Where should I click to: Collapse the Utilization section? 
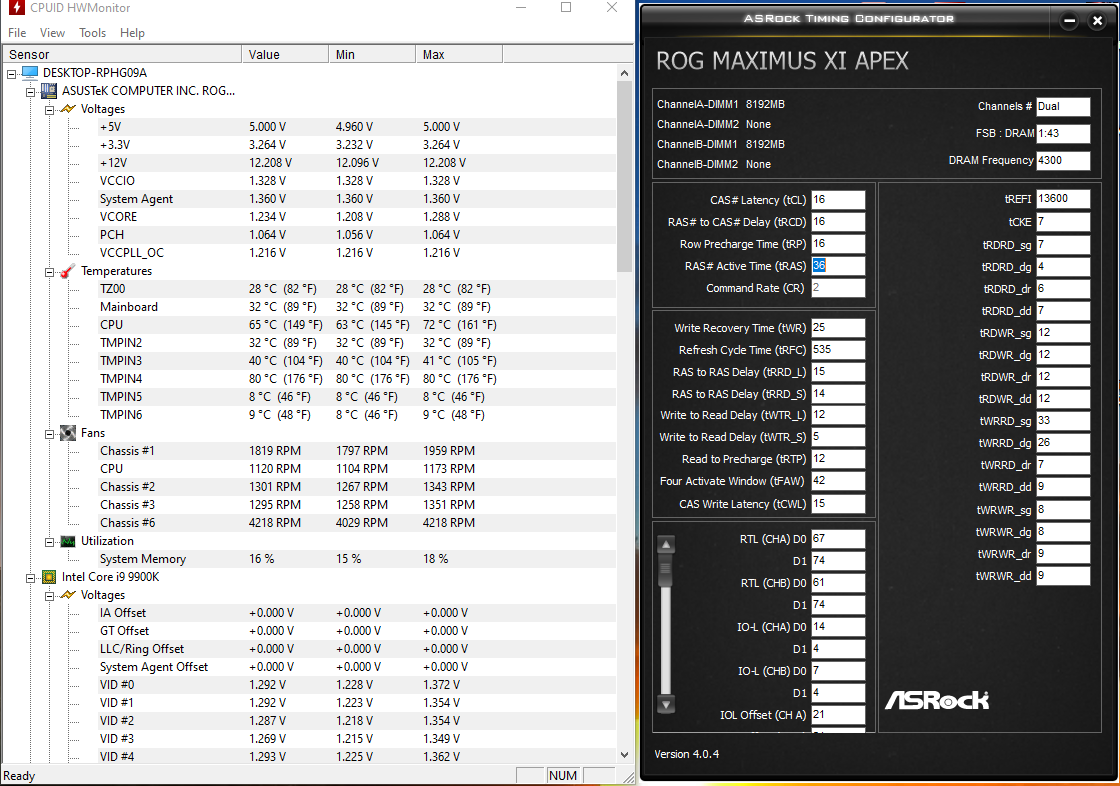click(x=49, y=542)
